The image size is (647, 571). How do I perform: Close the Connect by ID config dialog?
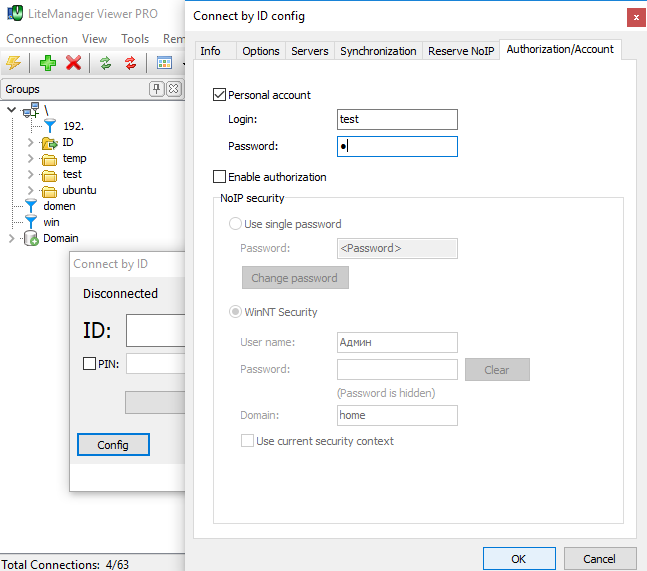tap(636, 18)
